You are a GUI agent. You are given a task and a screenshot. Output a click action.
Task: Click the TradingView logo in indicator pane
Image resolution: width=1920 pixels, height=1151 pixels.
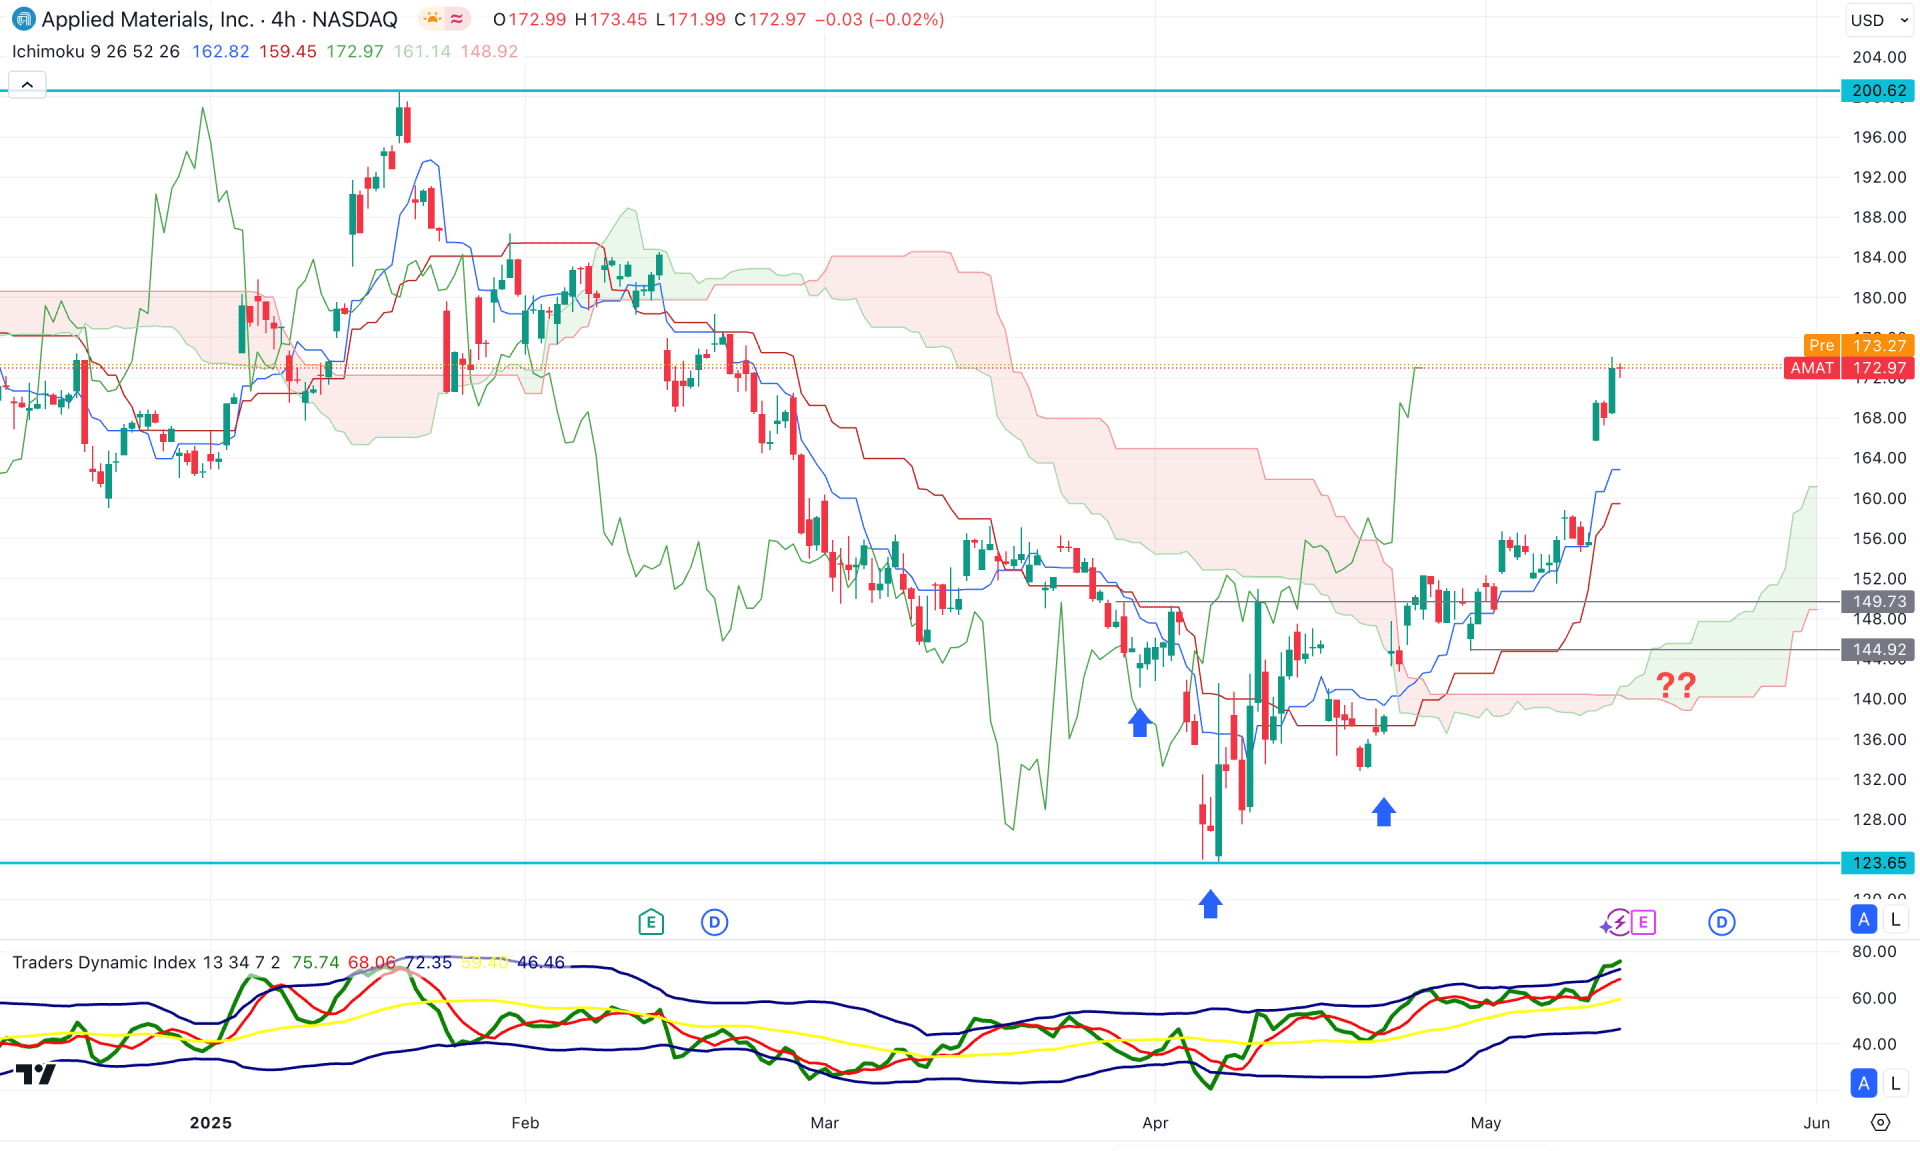pos(36,1074)
